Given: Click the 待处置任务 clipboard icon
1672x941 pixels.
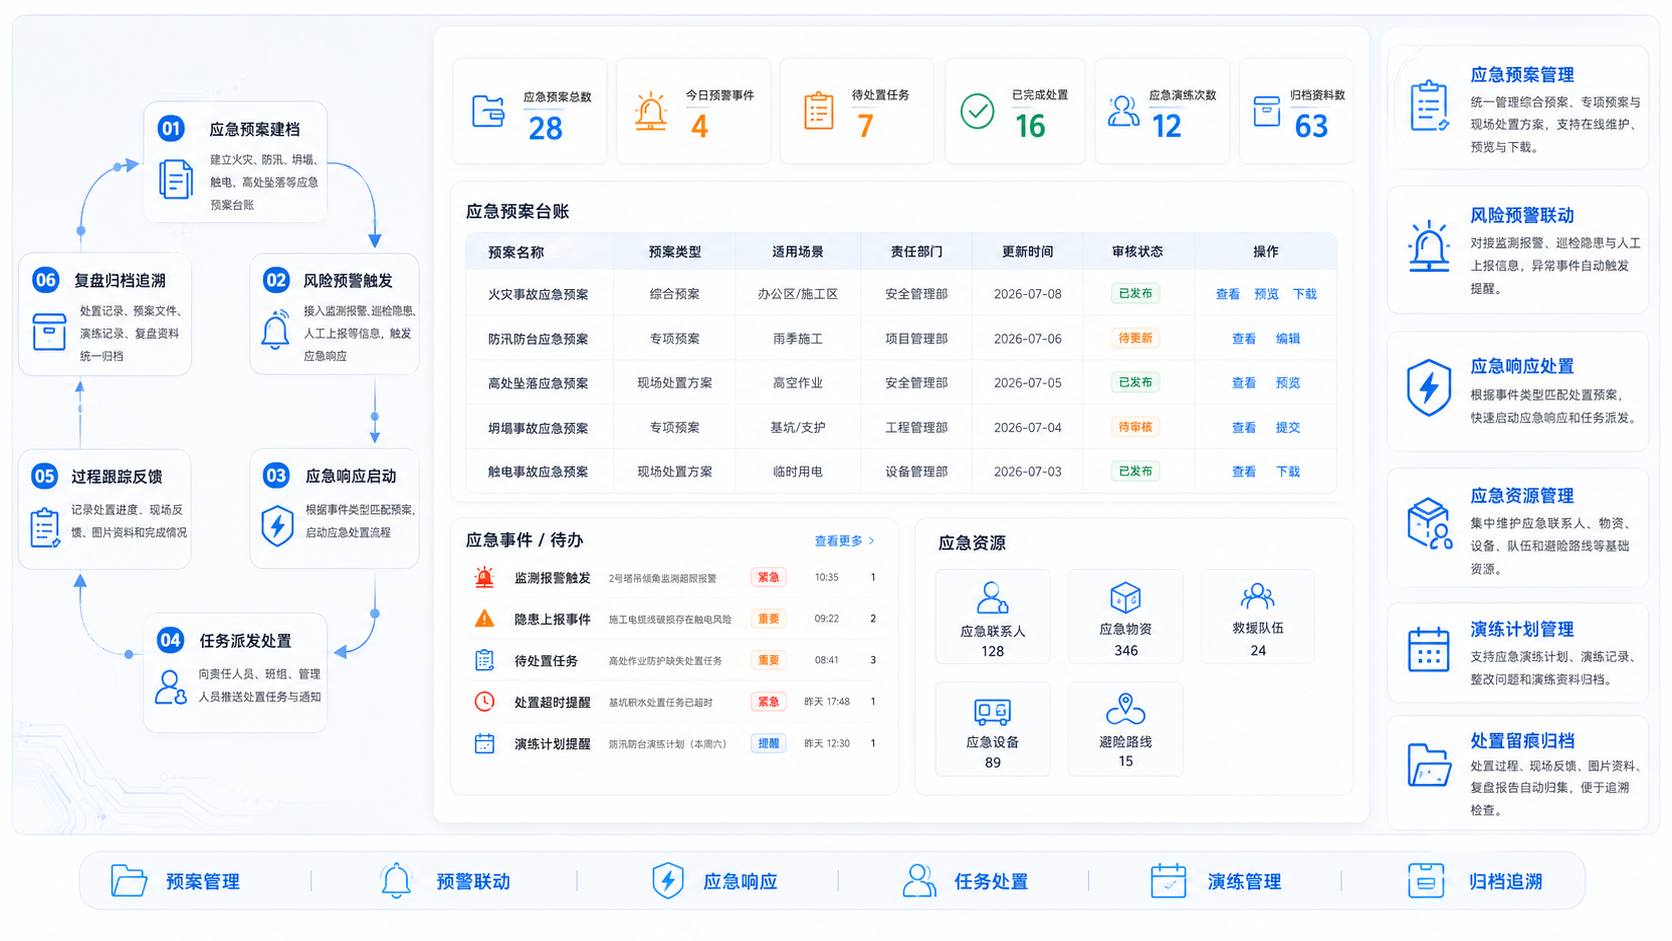Looking at the screenshot, I should coord(818,110).
